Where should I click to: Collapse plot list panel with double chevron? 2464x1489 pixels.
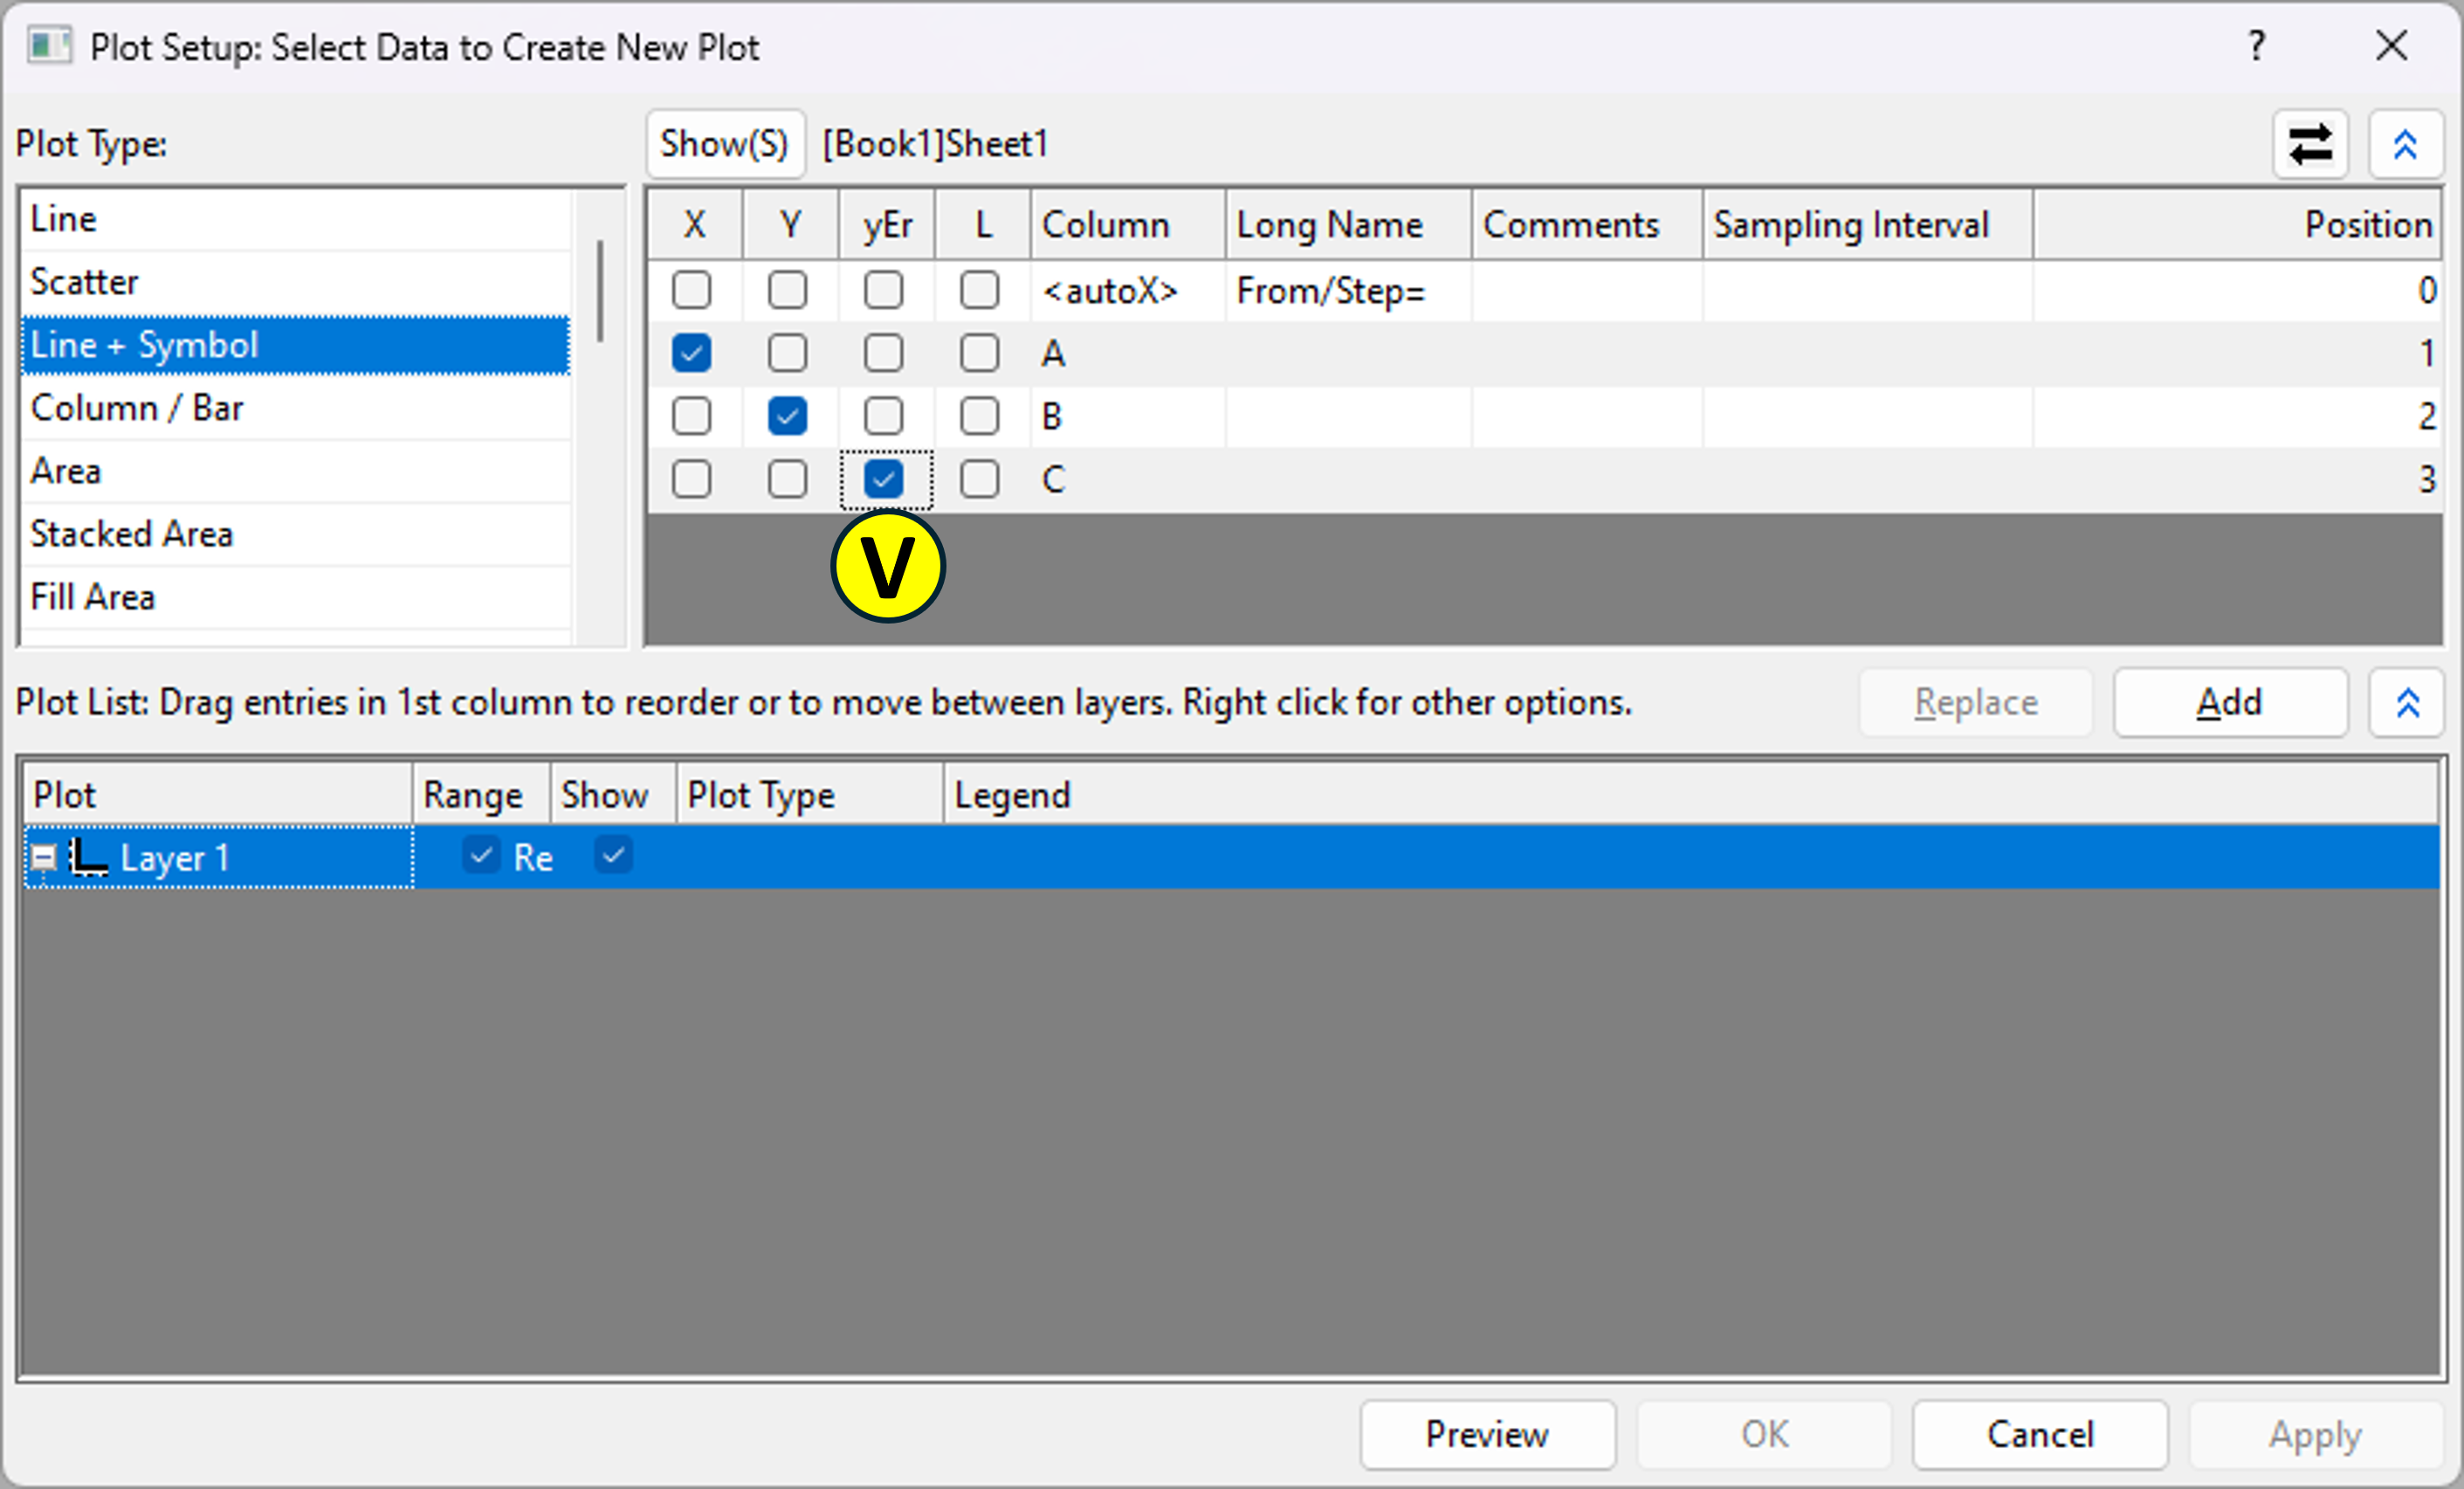tap(2407, 703)
